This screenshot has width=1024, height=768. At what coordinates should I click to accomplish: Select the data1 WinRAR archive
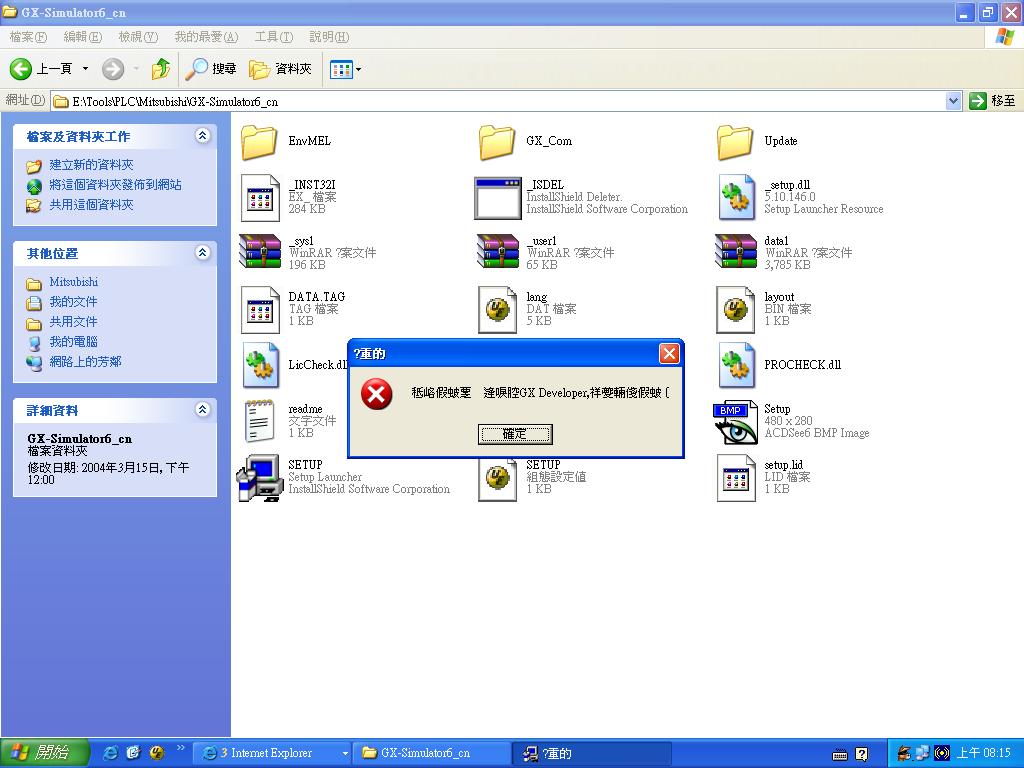pyautogui.click(x=736, y=252)
